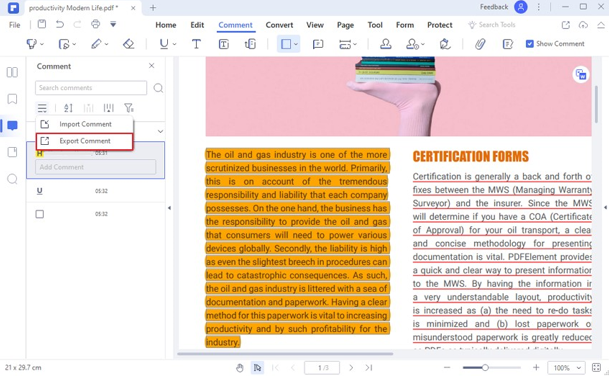Click the comment options menu icon
Screen dimensions: 609x377
coord(42,108)
